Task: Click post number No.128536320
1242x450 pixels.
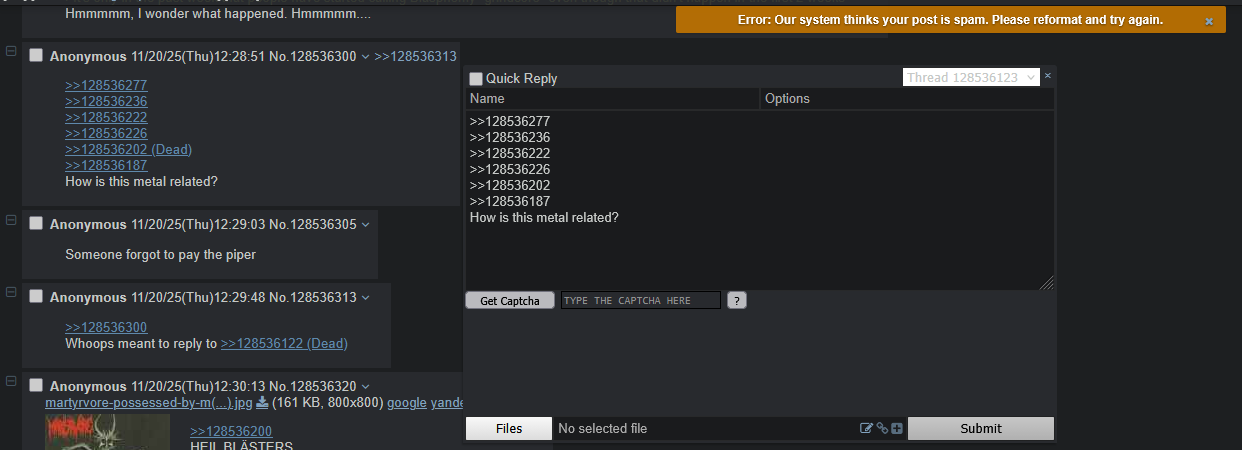Action: click(x=312, y=386)
